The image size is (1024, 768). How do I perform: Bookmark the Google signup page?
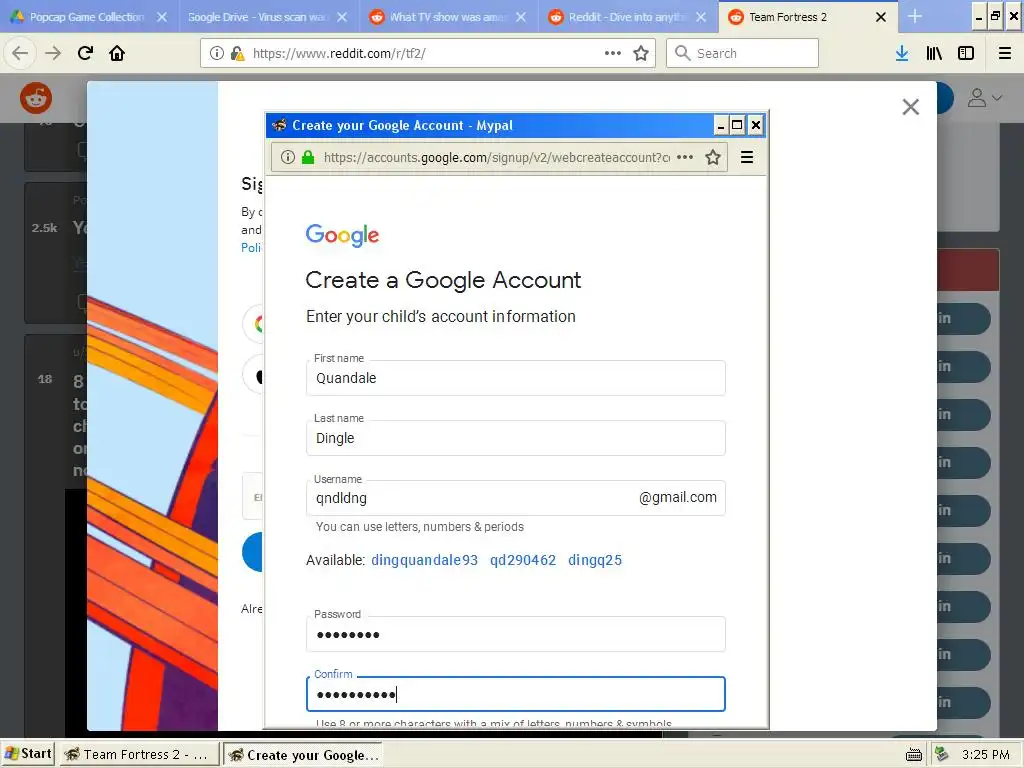(713, 157)
